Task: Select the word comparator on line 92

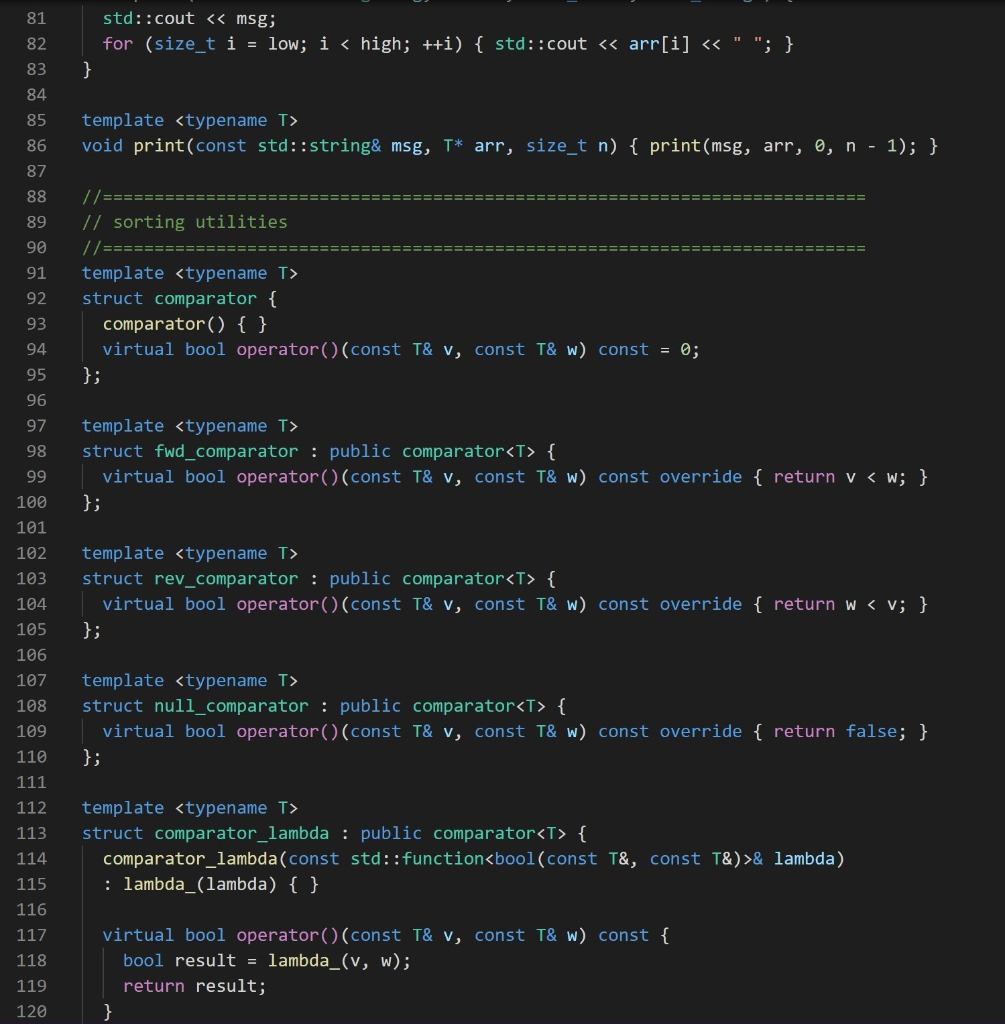Action: click(205, 298)
